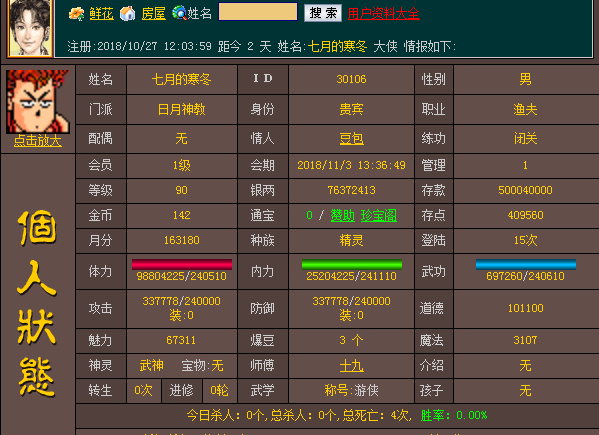Viewport: 599px width, 435px height.
Task: Open the 房屋 link
Action: (x=154, y=14)
